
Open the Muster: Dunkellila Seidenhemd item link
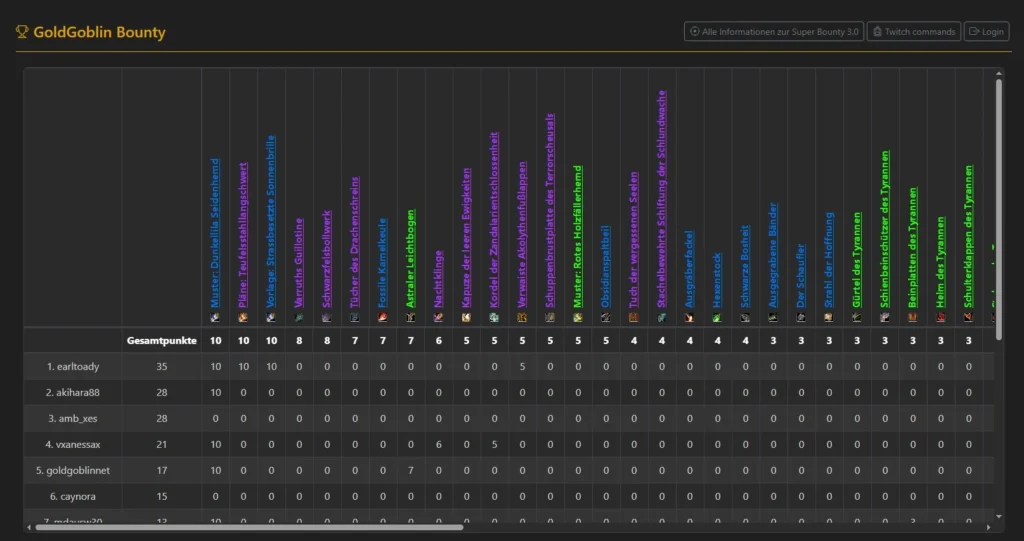tap(215, 233)
